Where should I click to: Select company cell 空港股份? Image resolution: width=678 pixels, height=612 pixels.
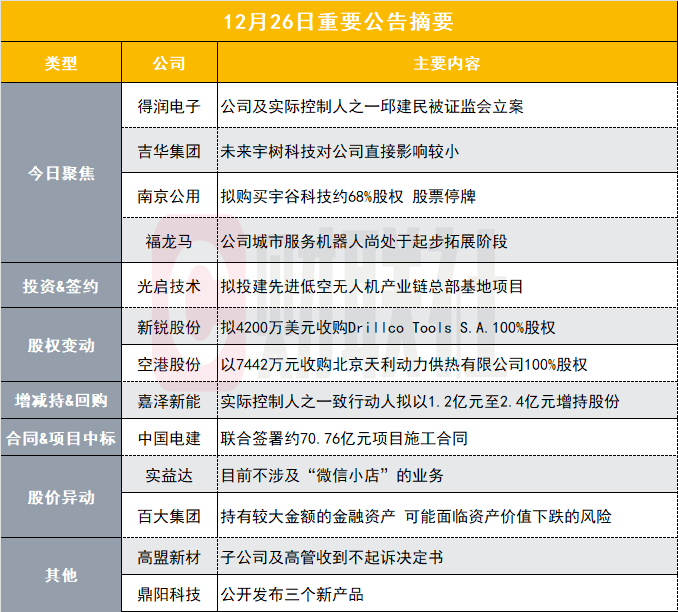coord(169,364)
